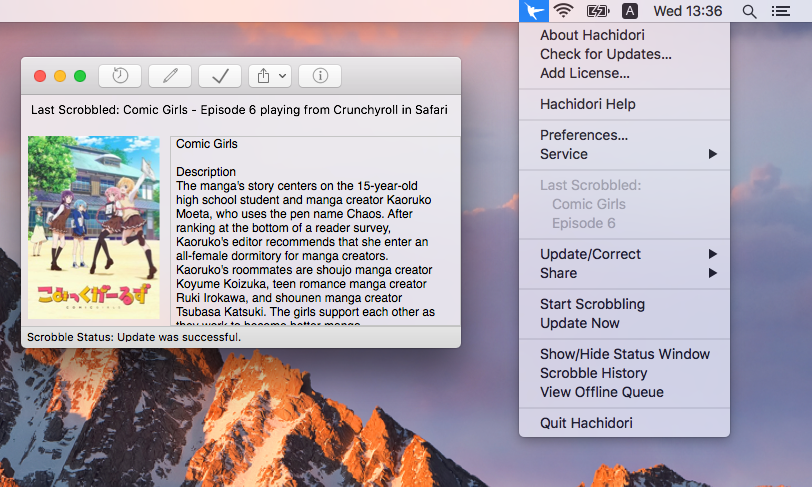Click the info toolbar button

click(320, 76)
